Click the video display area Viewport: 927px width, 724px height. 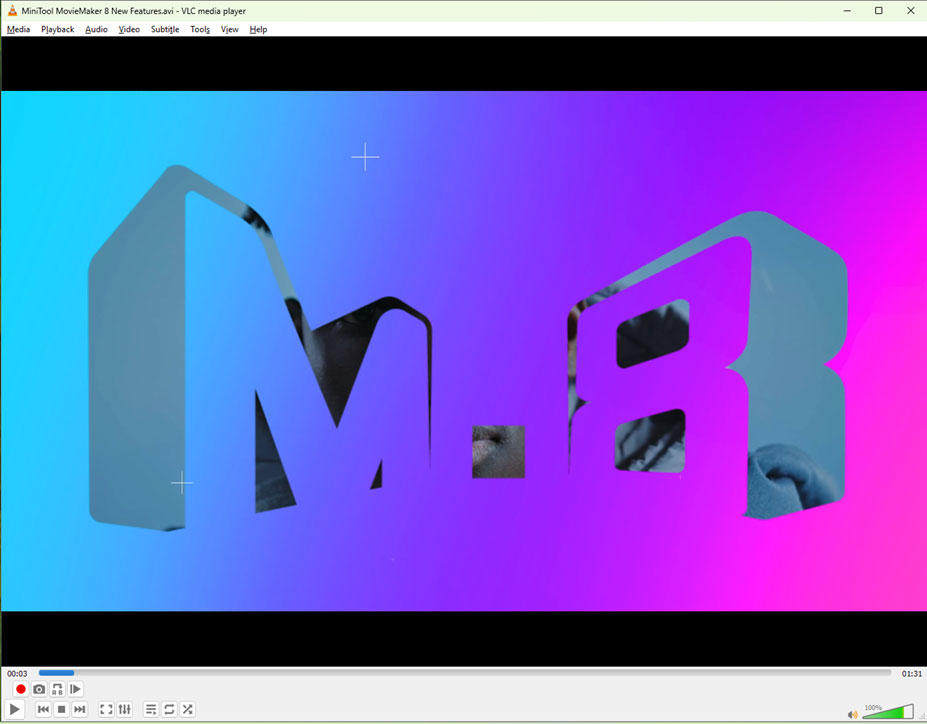point(464,351)
